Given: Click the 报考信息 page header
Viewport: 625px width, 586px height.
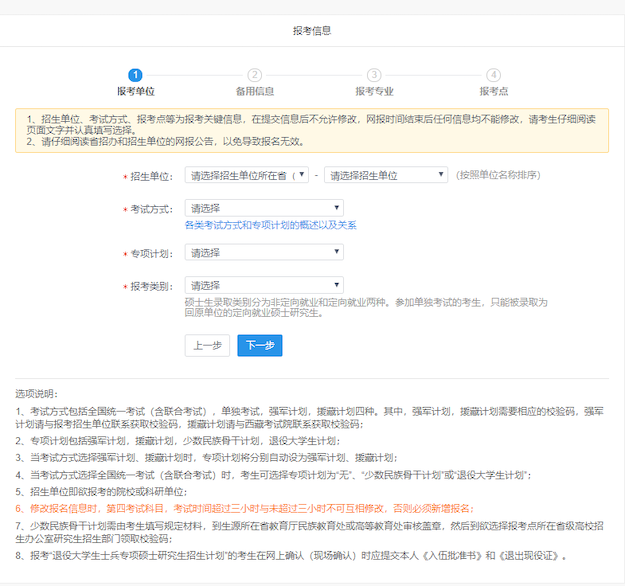Looking at the screenshot, I should (x=312, y=31).
